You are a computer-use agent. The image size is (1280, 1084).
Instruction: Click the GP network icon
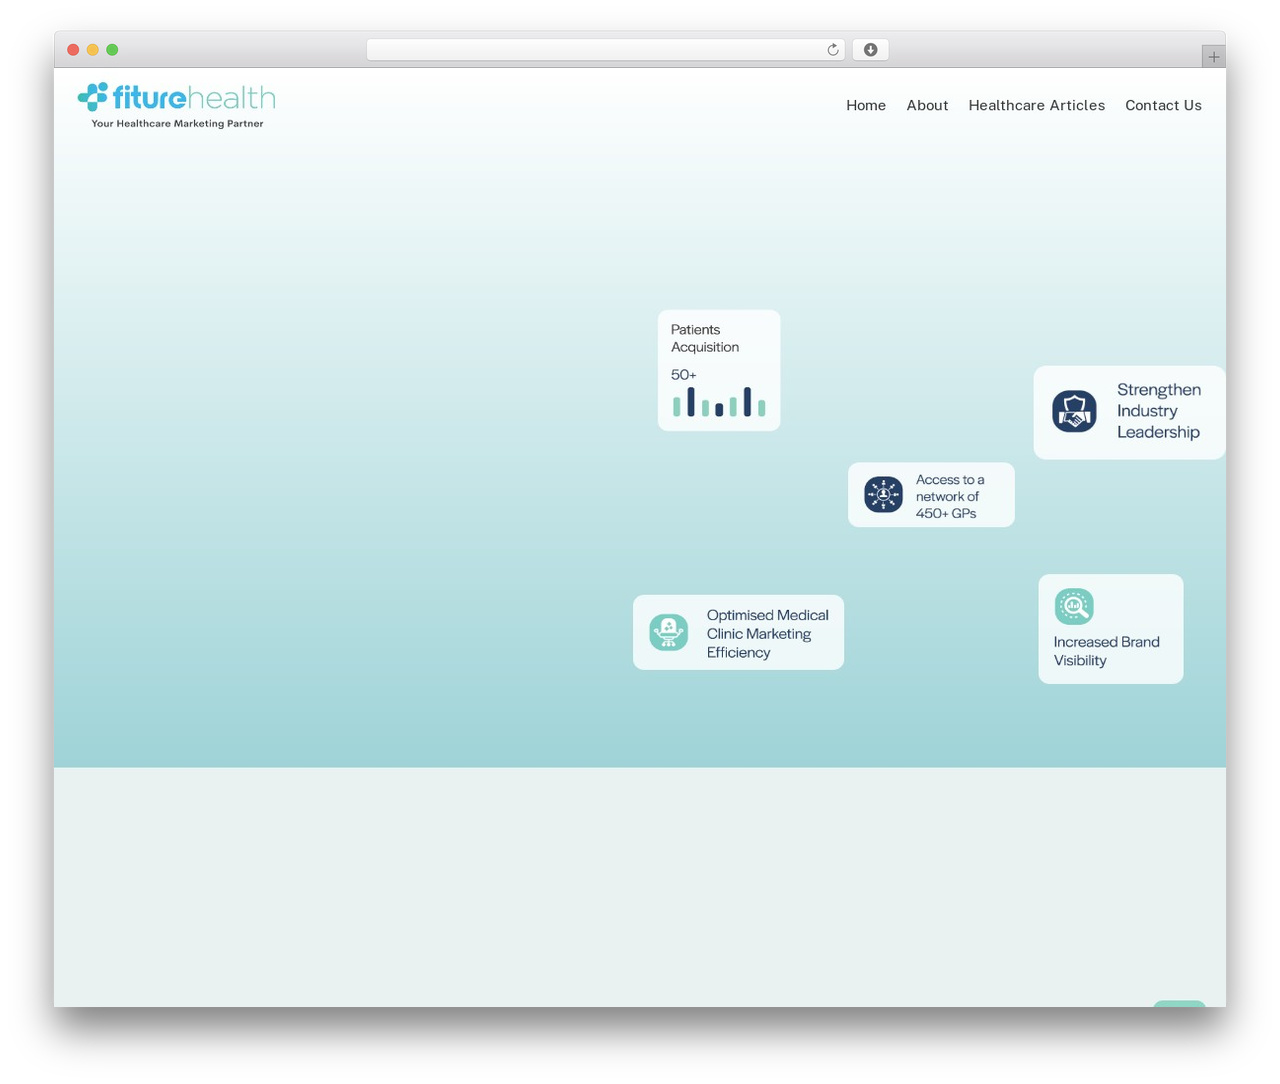click(883, 494)
